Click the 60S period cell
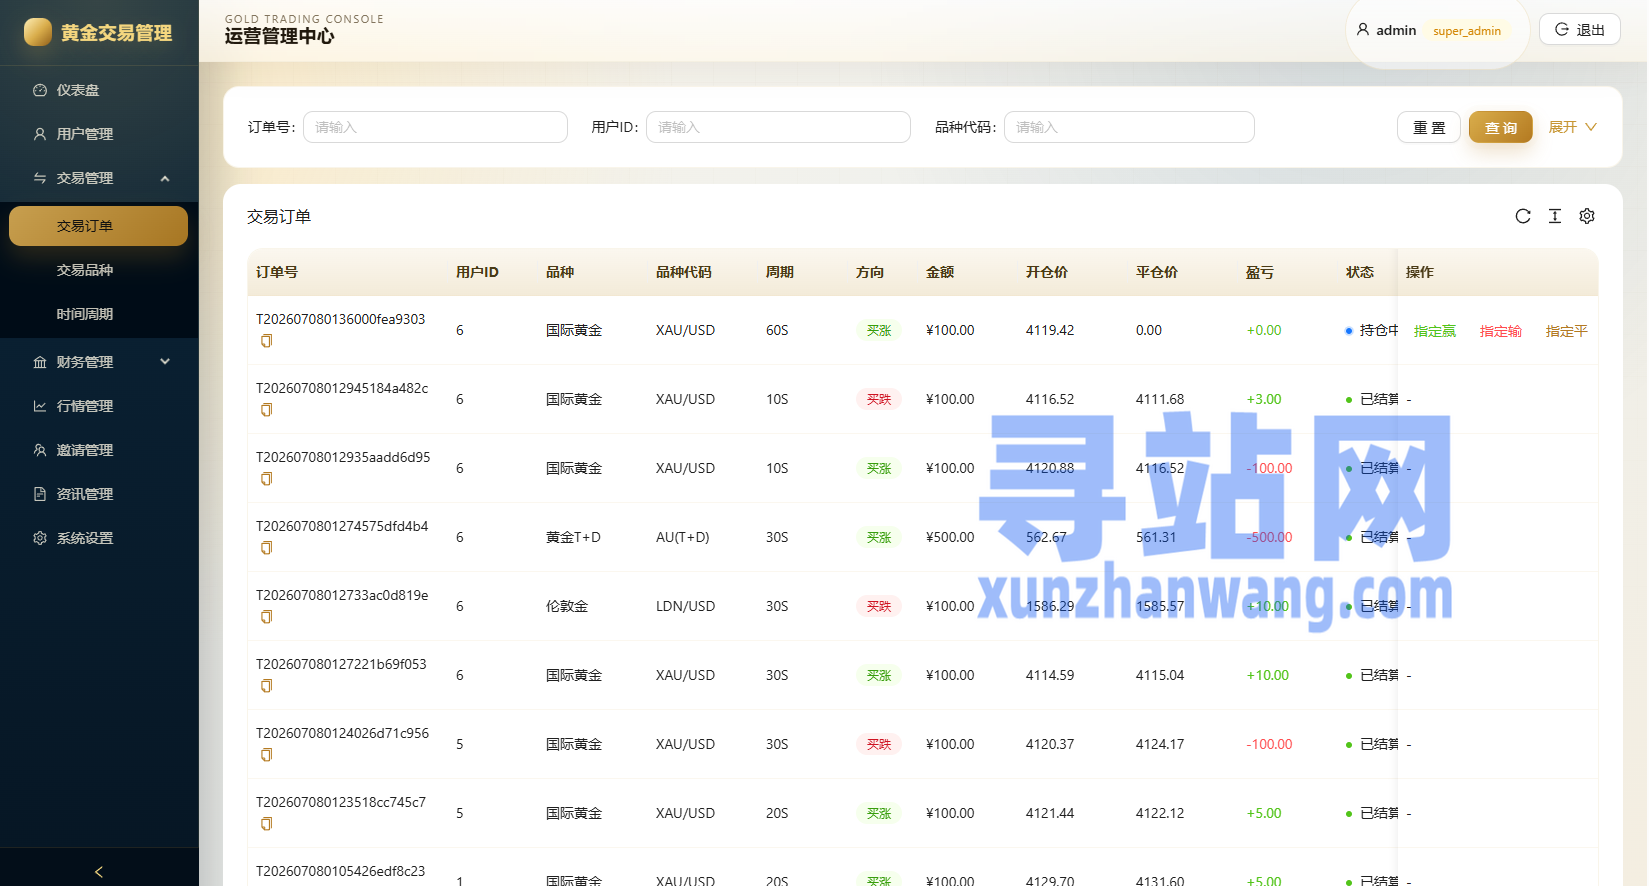 pos(777,330)
